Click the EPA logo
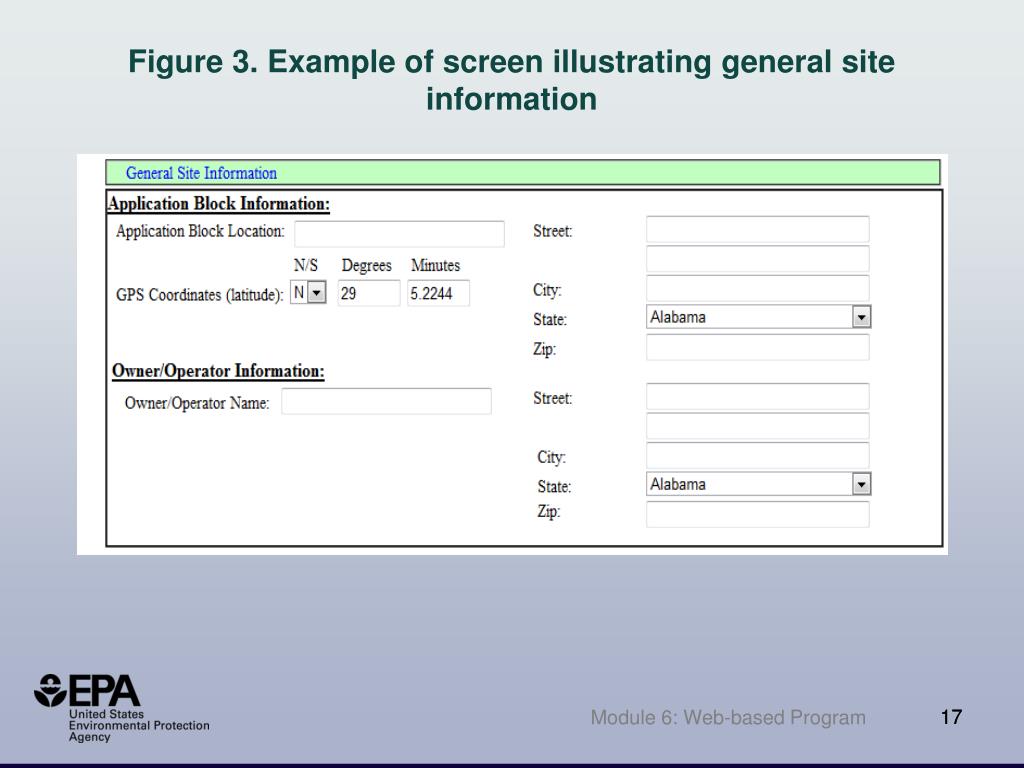Image resolution: width=1024 pixels, height=768 pixels. click(121, 708)
